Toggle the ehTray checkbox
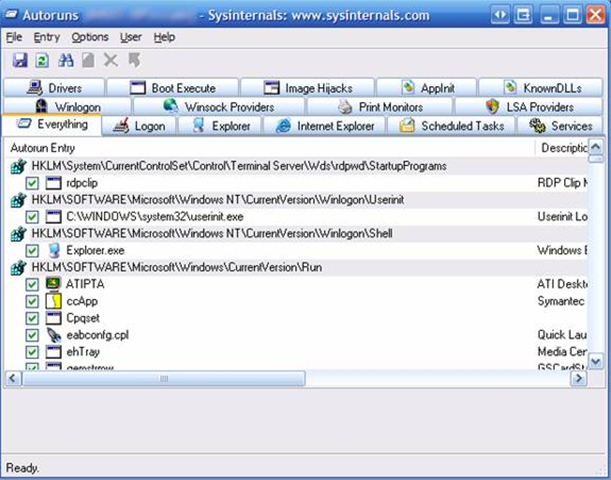This screenshot has height=480, width=611. click(33, 352)
